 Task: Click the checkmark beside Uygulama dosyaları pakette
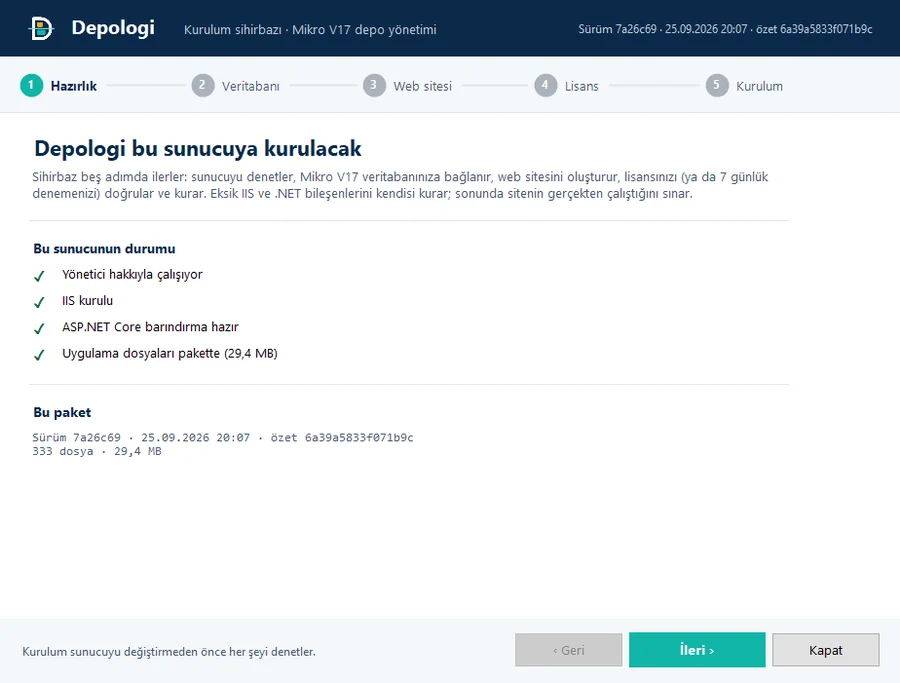click(x=39, y=355)
